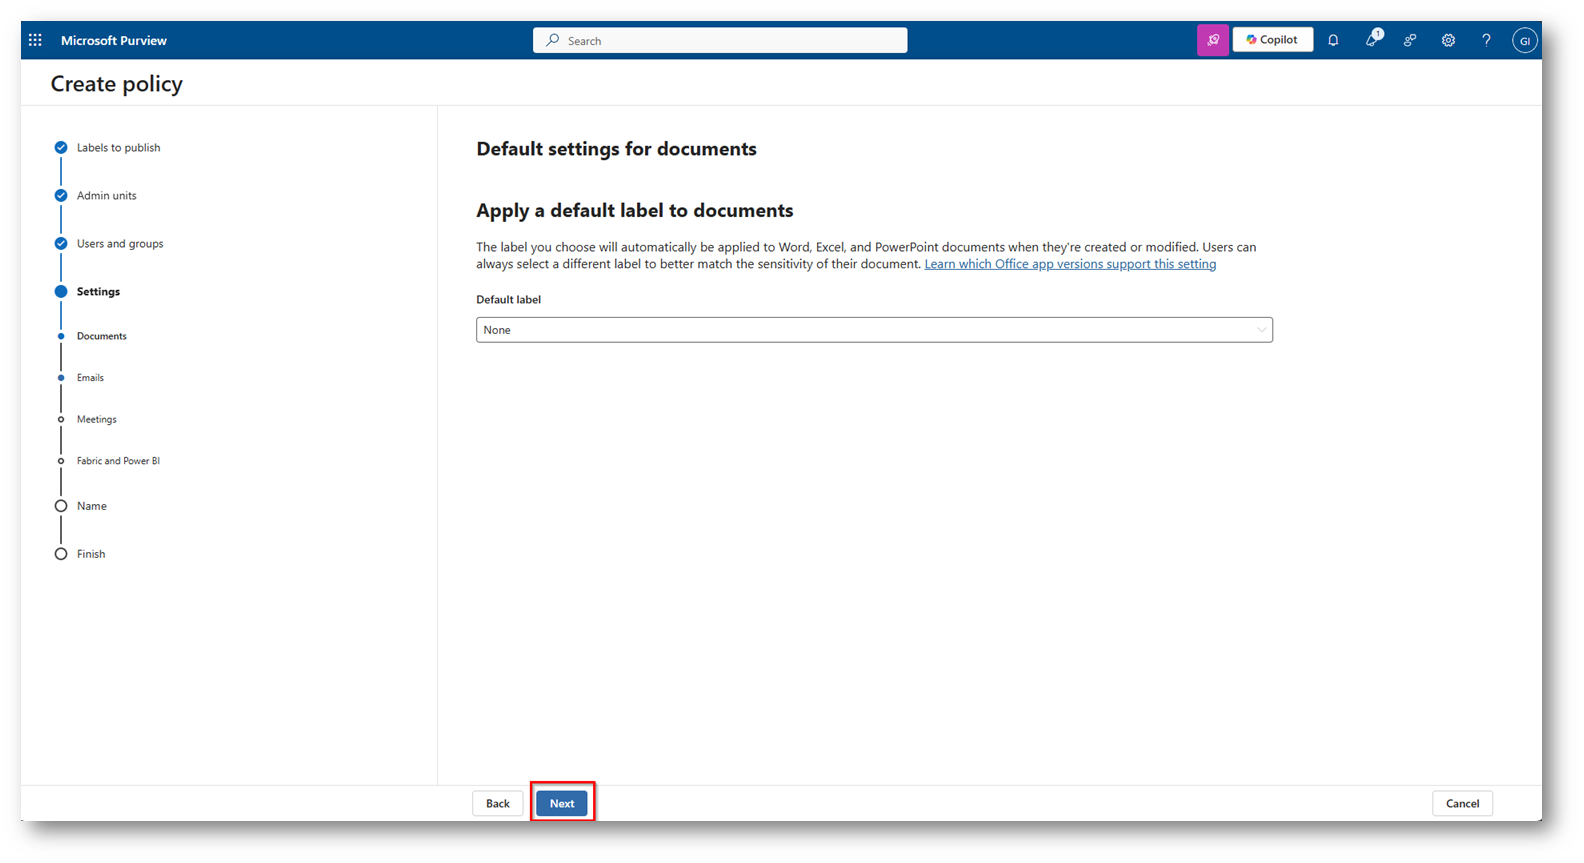Image resolution: width=1584 pixels, height=863 pixels.
Task: Jump to the Name step
Action: coord(92,506)
